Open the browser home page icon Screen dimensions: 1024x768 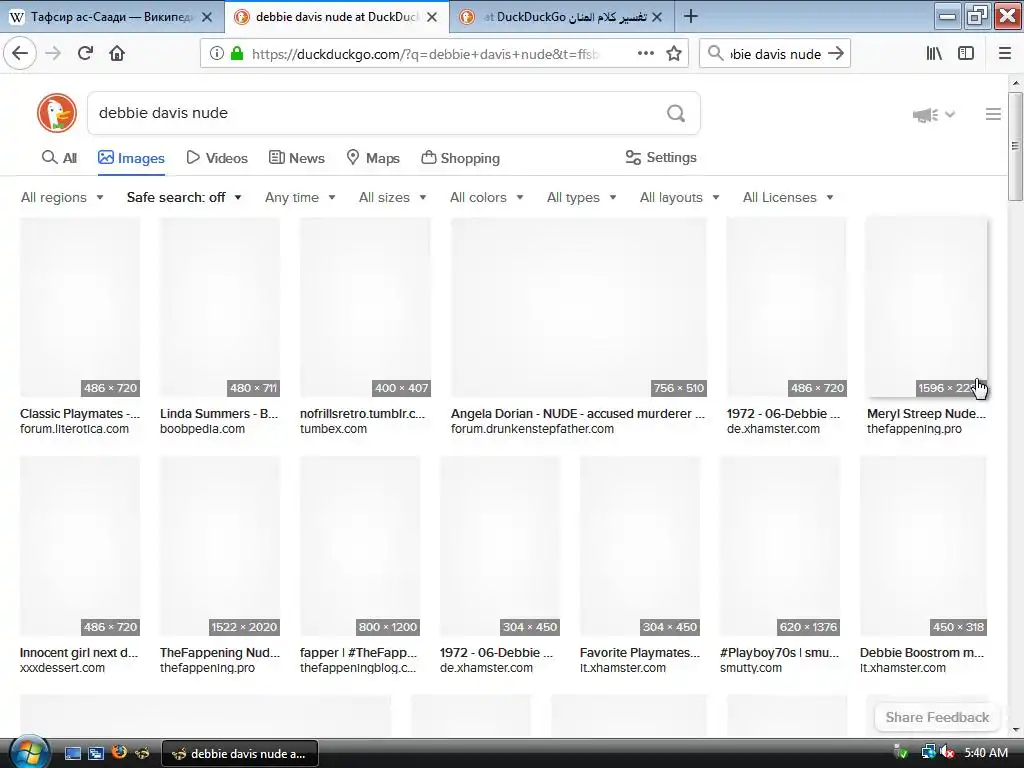(117, 54)
